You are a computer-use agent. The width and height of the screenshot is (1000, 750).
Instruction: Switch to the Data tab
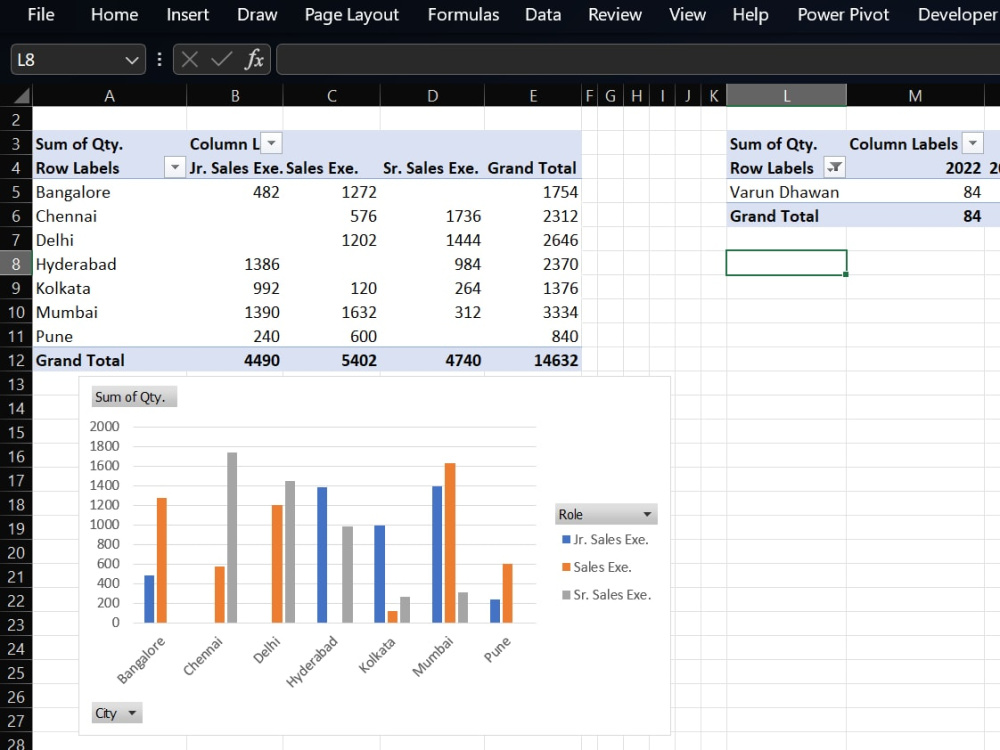coord(543,15)
